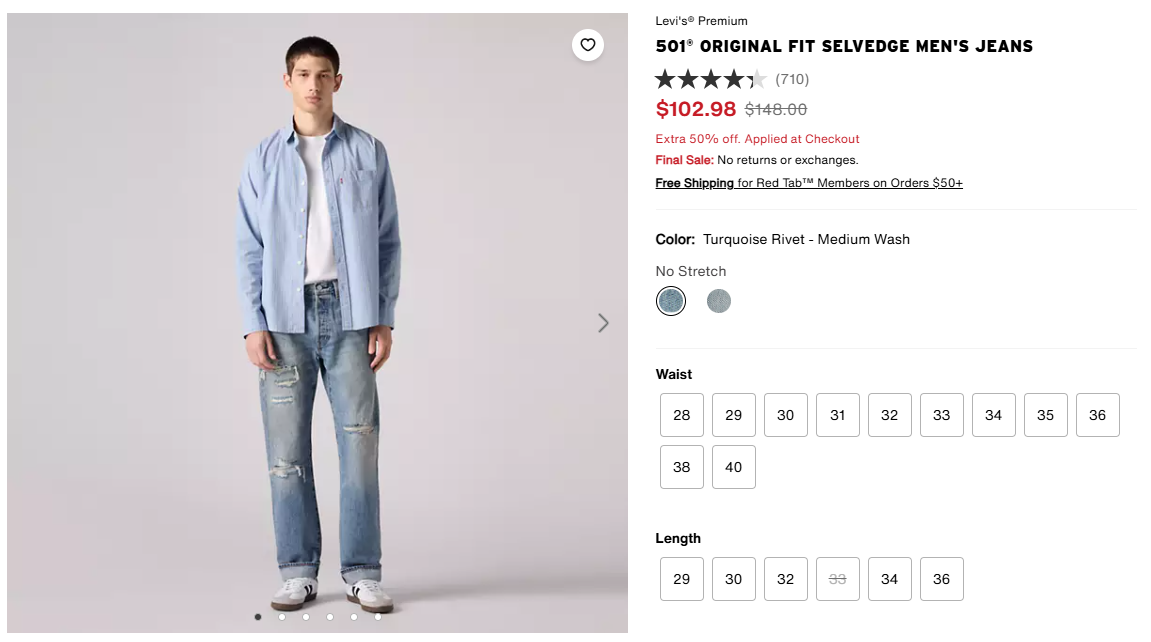Pick waist size 40

tap(734, 467)
